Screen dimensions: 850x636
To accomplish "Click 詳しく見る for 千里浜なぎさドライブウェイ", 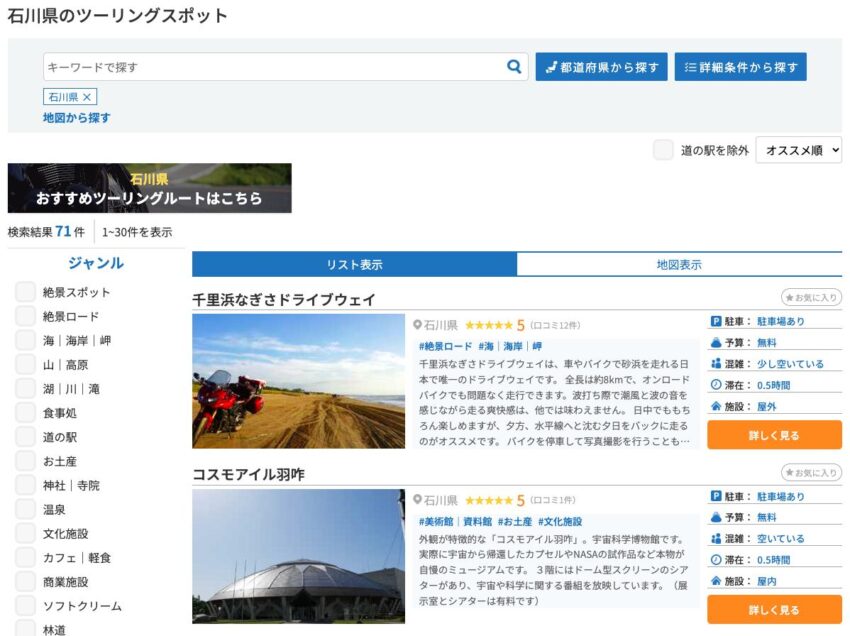I will pos(774,435).
